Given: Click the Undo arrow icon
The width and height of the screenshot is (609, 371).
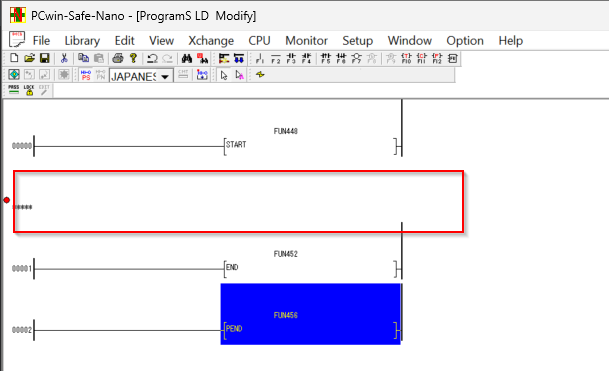Looking at the screenshot, I should tap(152, 58).
